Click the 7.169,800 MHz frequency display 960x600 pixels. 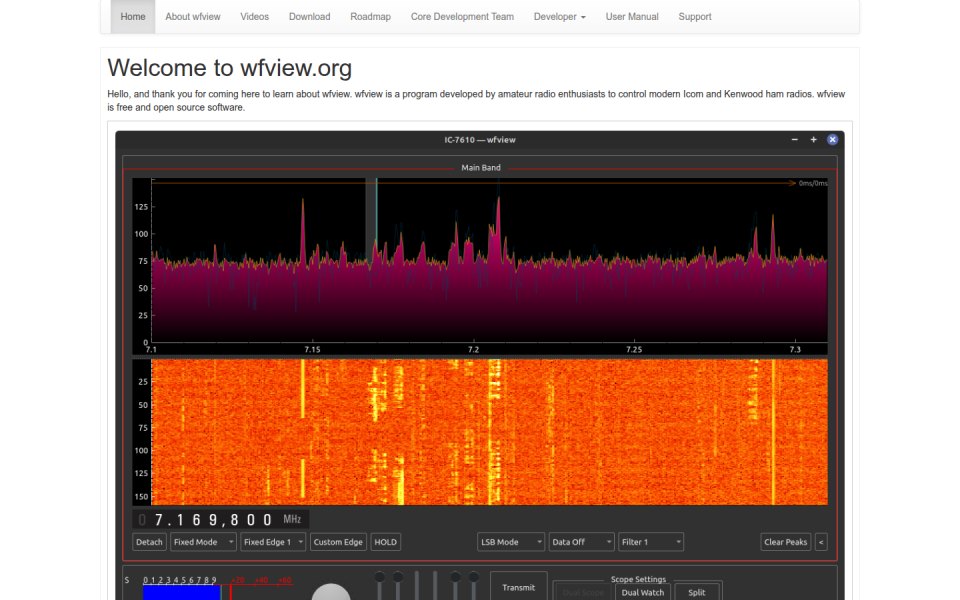coord(221,520)
